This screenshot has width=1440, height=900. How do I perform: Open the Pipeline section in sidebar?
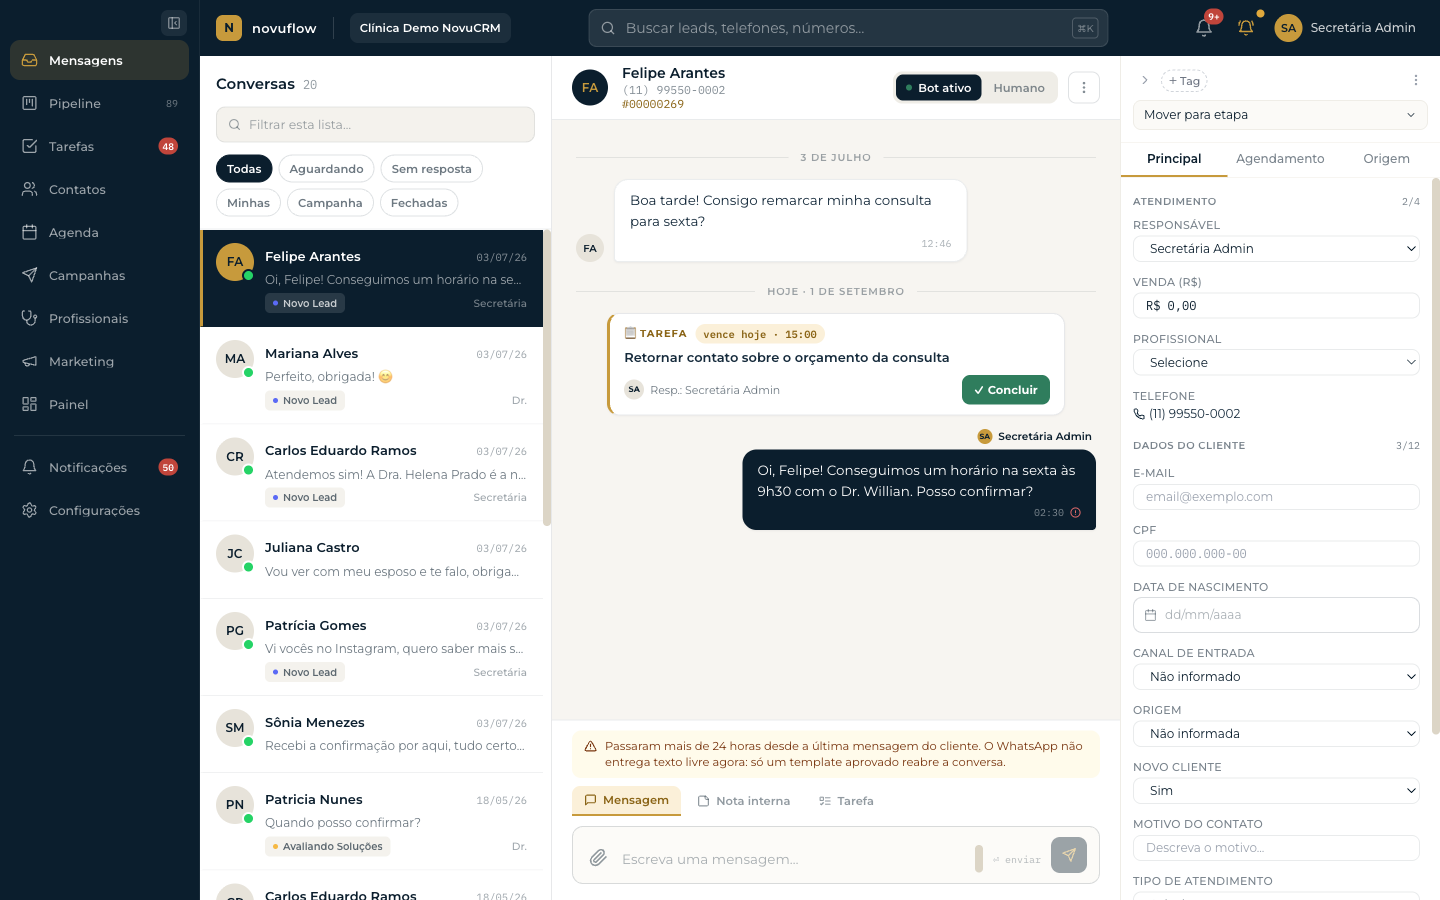click(x=99, y=103)
